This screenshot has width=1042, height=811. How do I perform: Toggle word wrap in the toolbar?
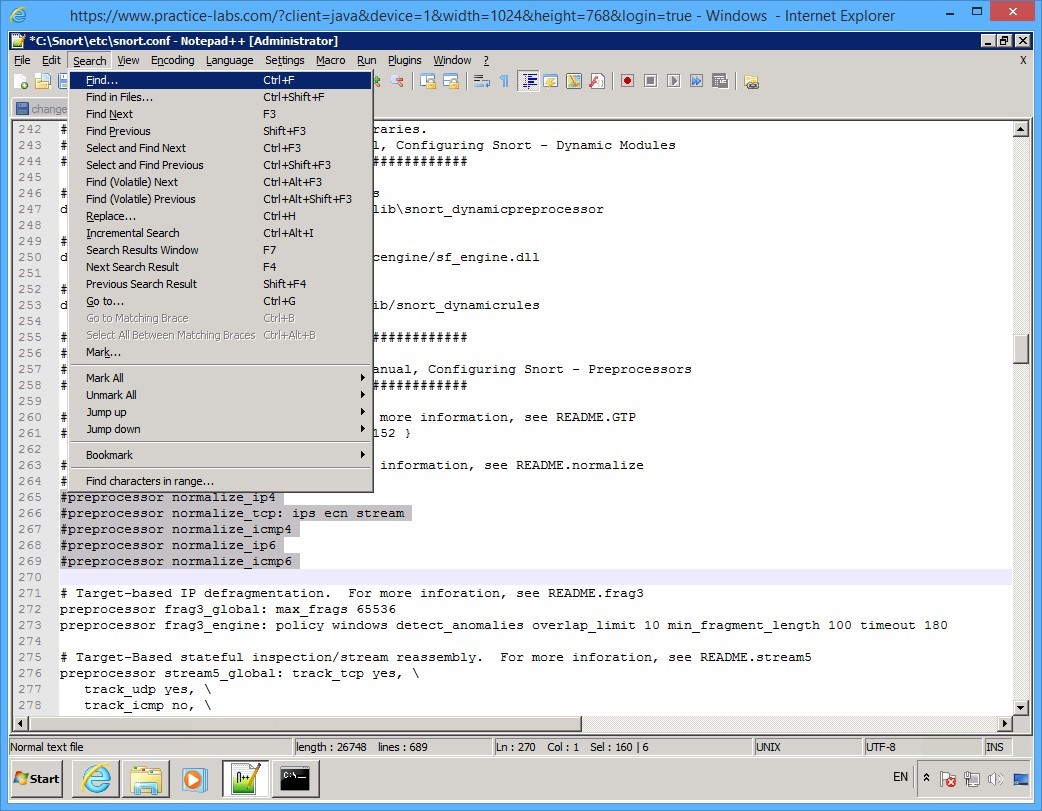480,80
